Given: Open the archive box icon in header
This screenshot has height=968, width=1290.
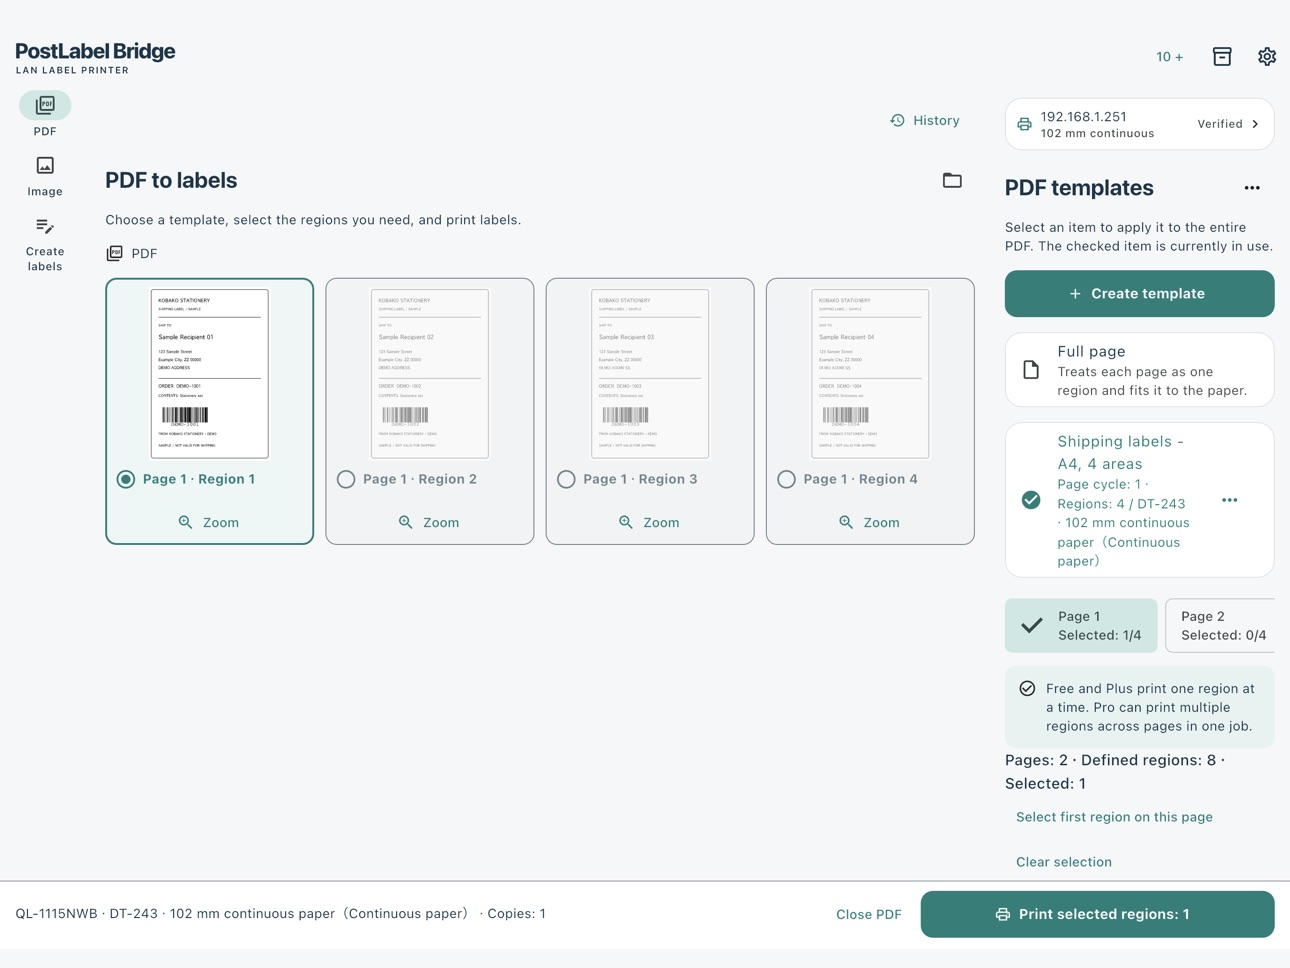Looking at the screenshot, I should 1222,57.
